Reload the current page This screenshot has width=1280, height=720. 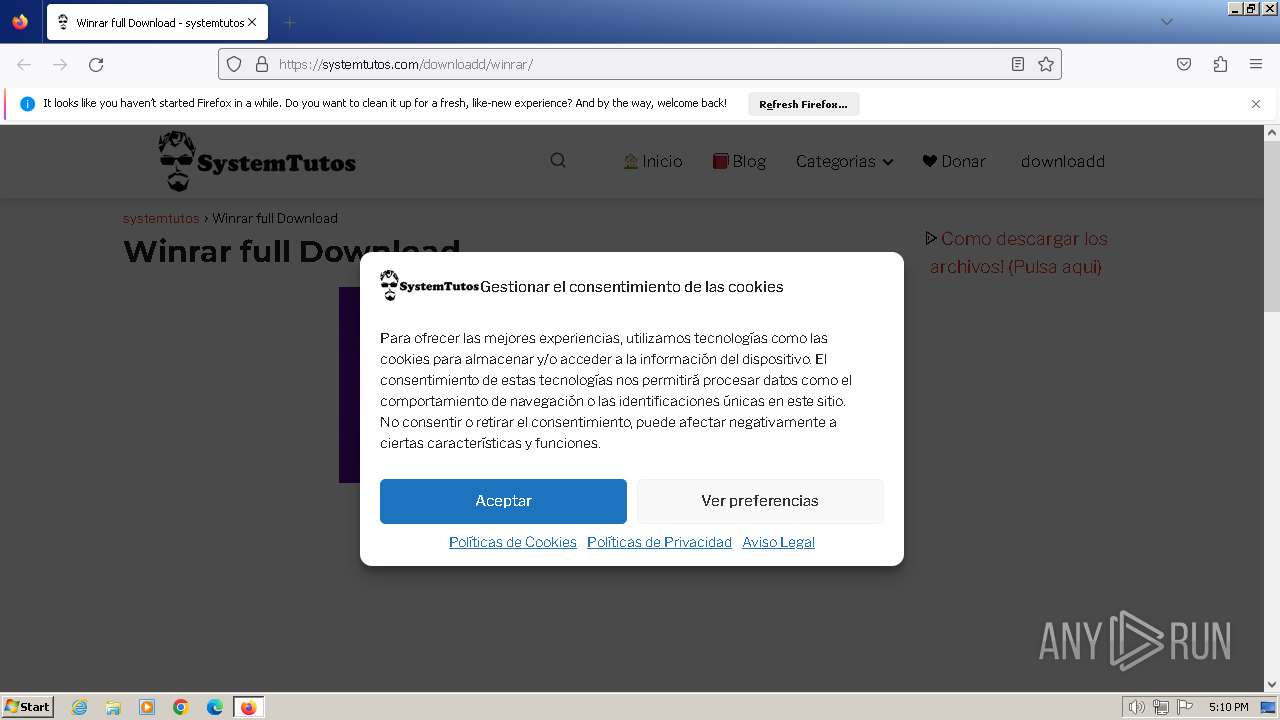96,64
